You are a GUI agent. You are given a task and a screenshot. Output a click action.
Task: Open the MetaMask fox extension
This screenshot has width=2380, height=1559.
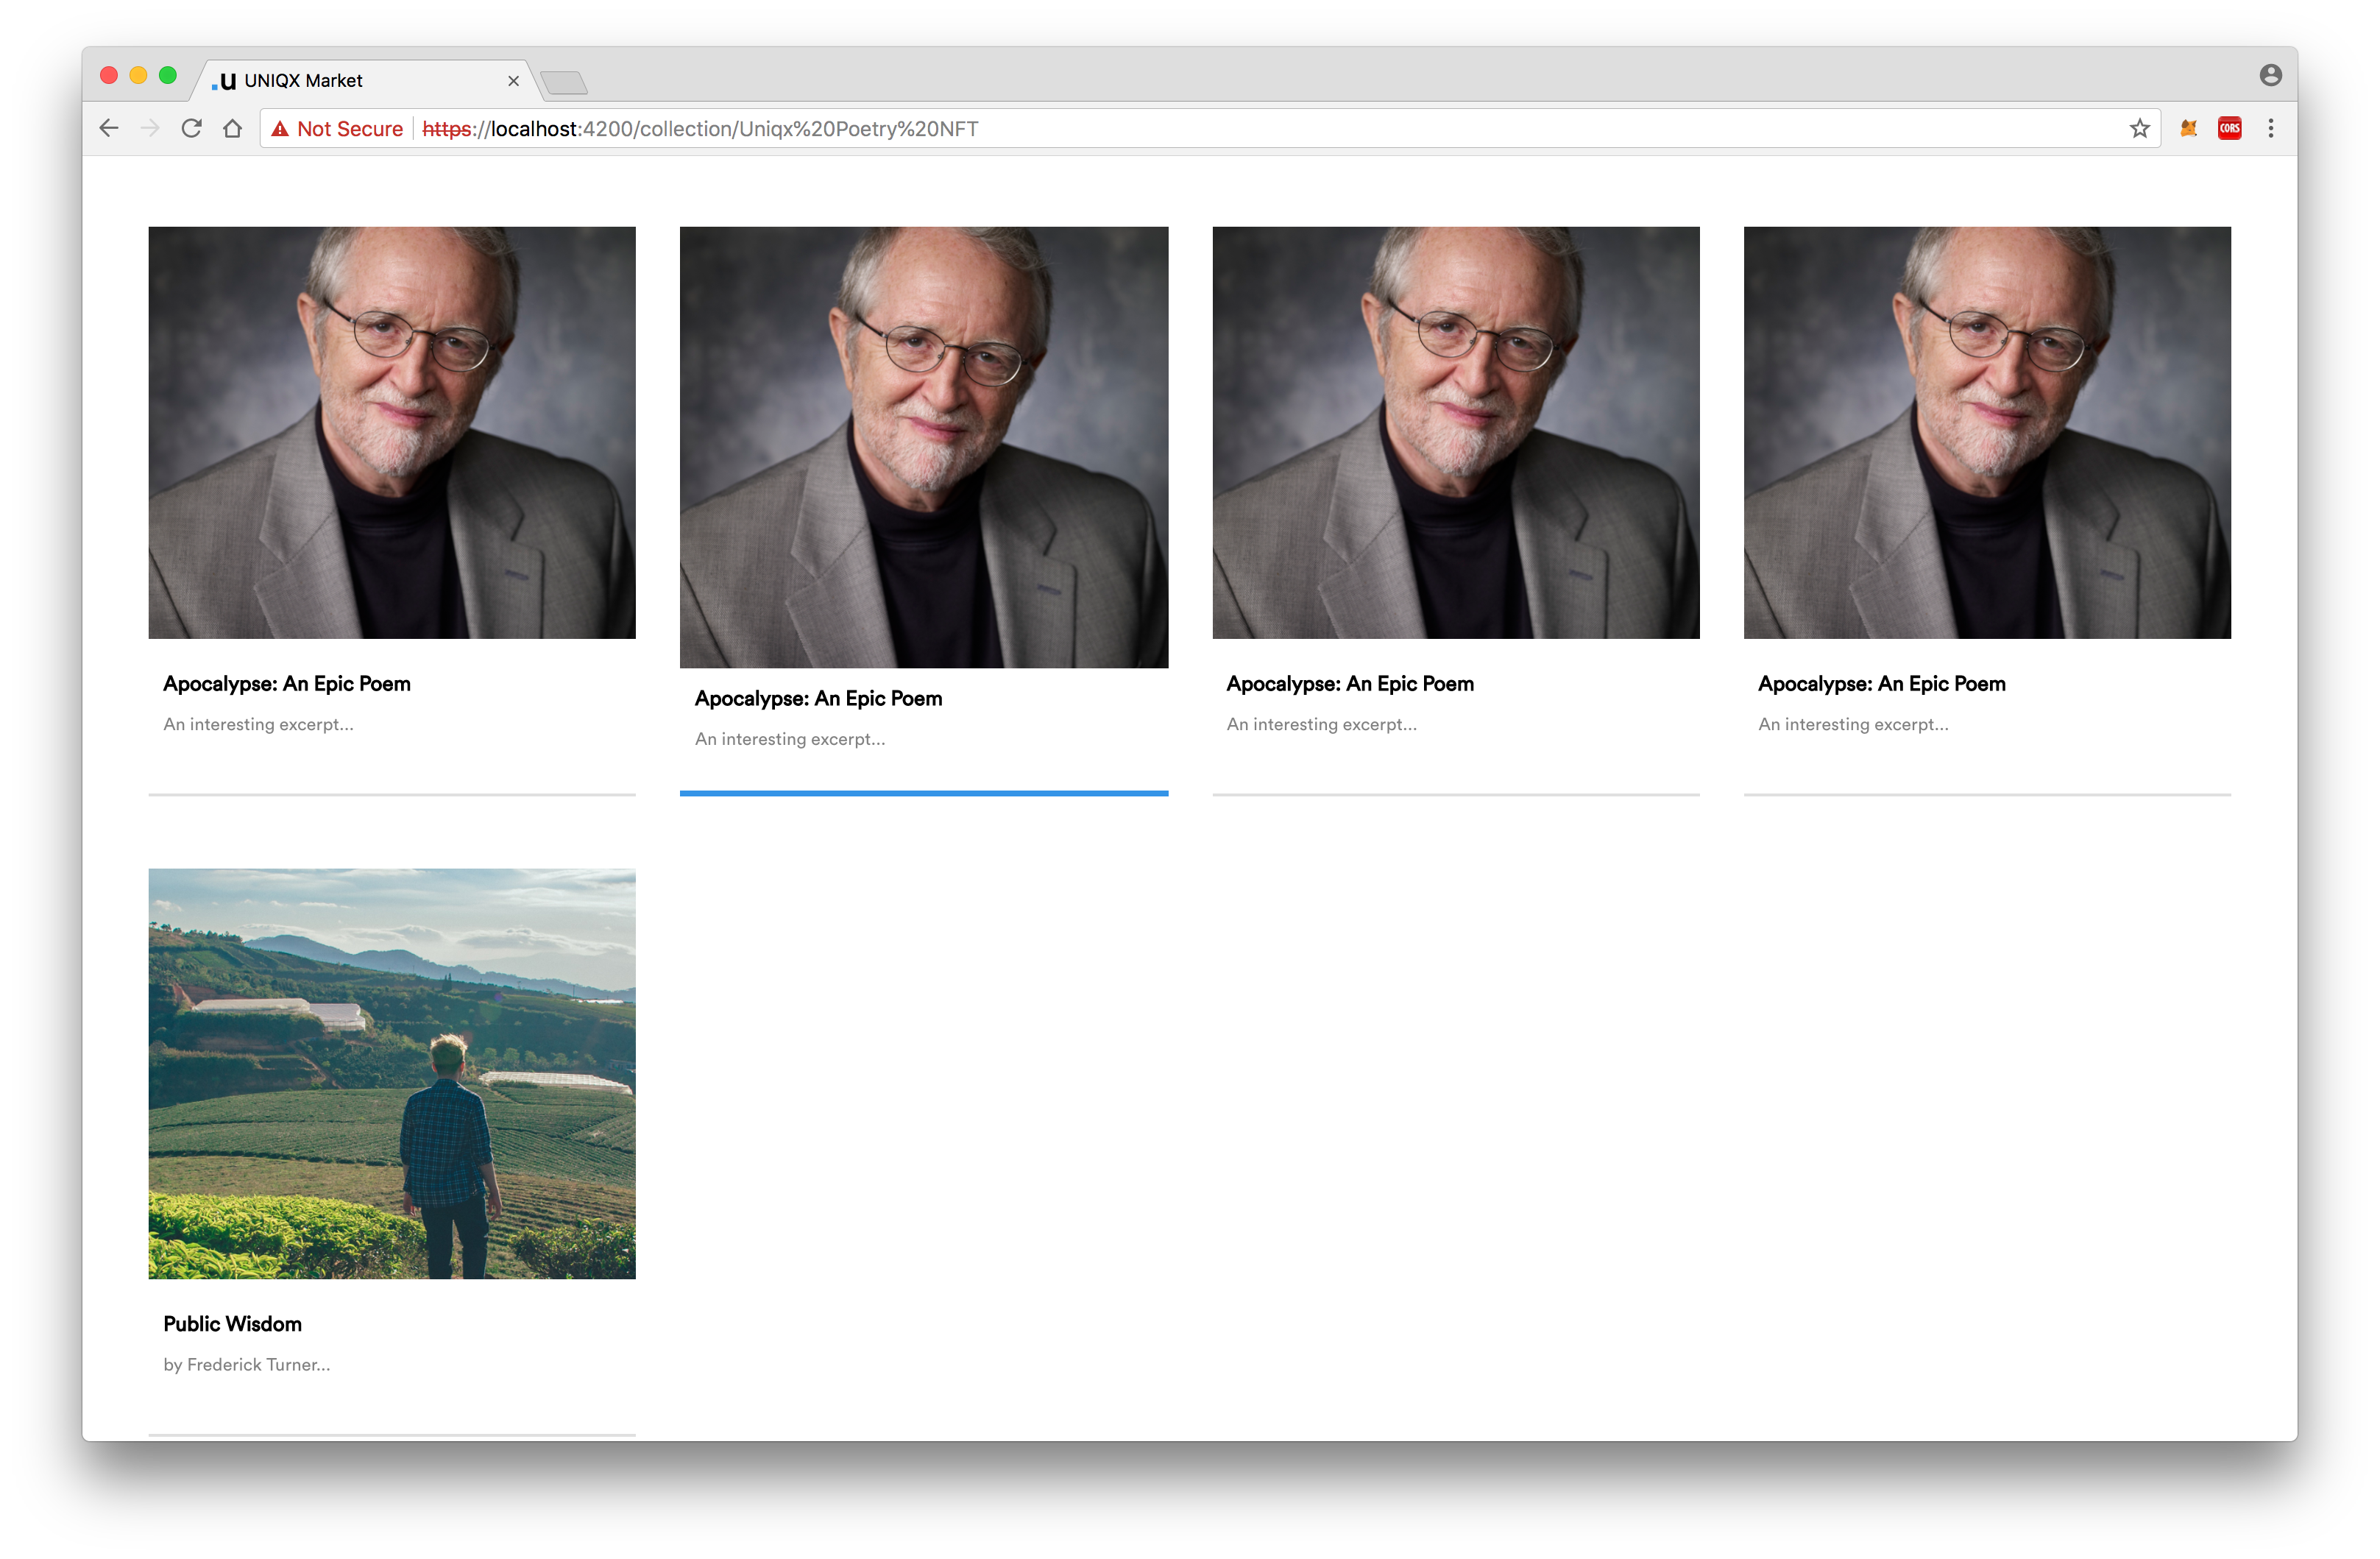pyautogui.click(x=2188, y=128)
